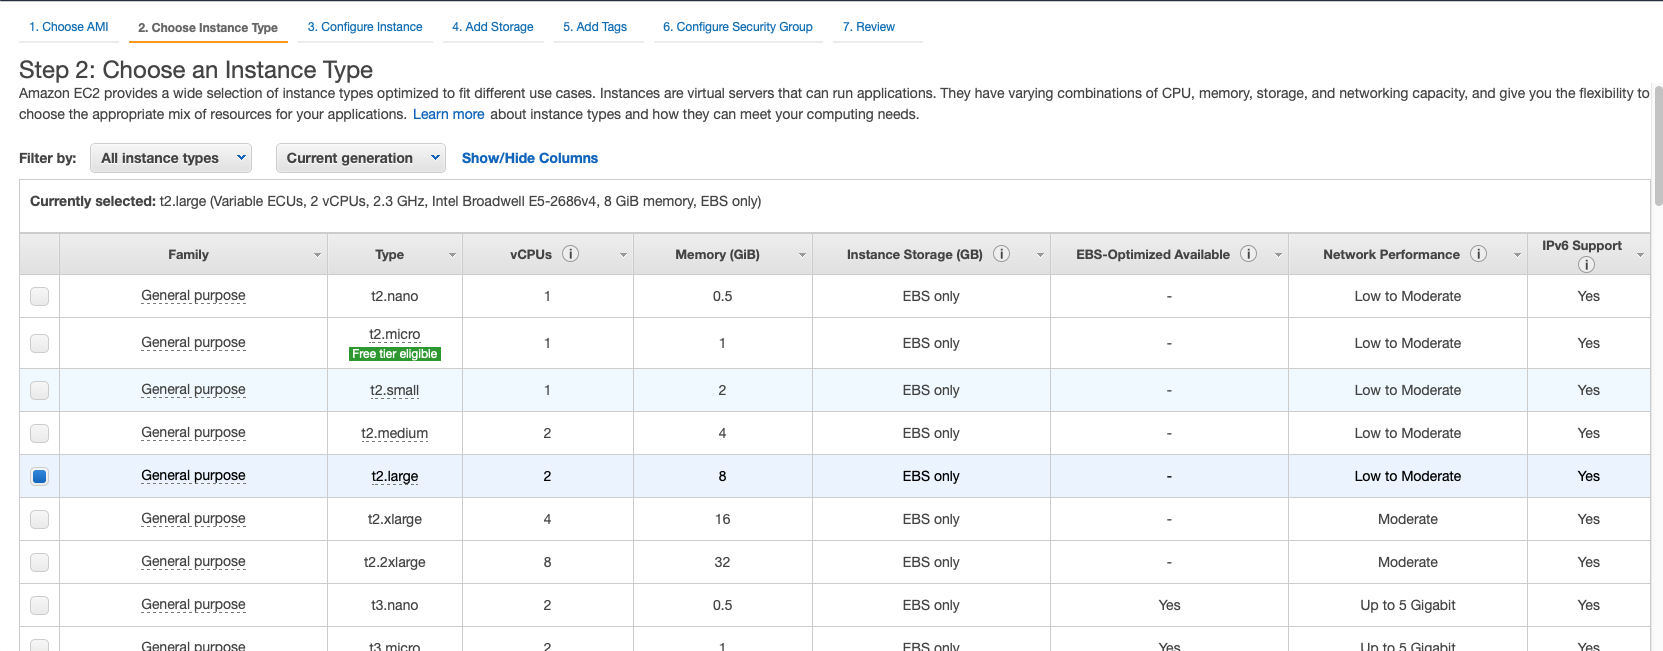Click the Network Performance info icon
Image resolution: width=1663 pixels, height=651 pixels.
1478,254
